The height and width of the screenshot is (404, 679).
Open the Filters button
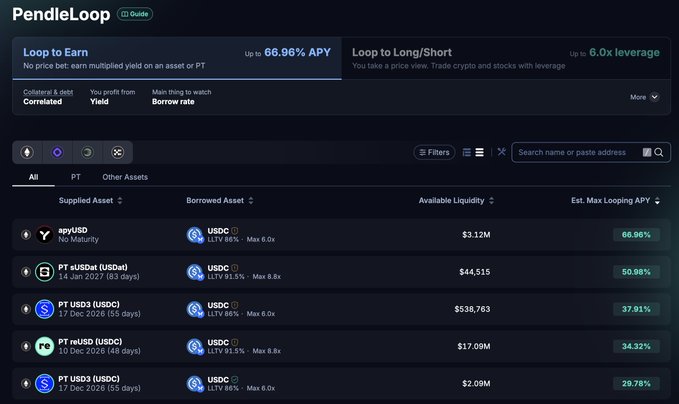click(434, 152)
